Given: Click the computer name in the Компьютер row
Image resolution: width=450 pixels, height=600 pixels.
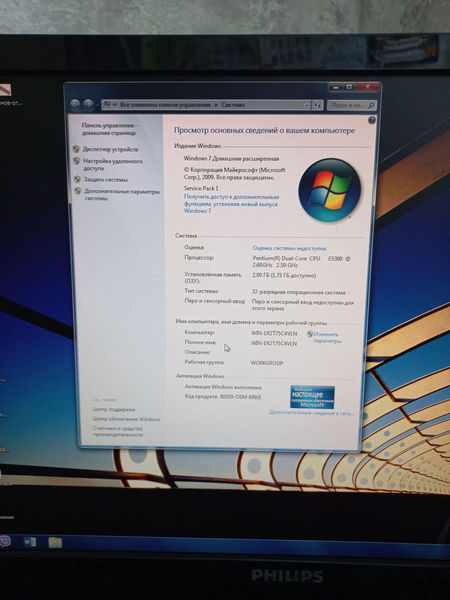Looking at the screenshot, I should pyautogui.click(x=274, y=333).
